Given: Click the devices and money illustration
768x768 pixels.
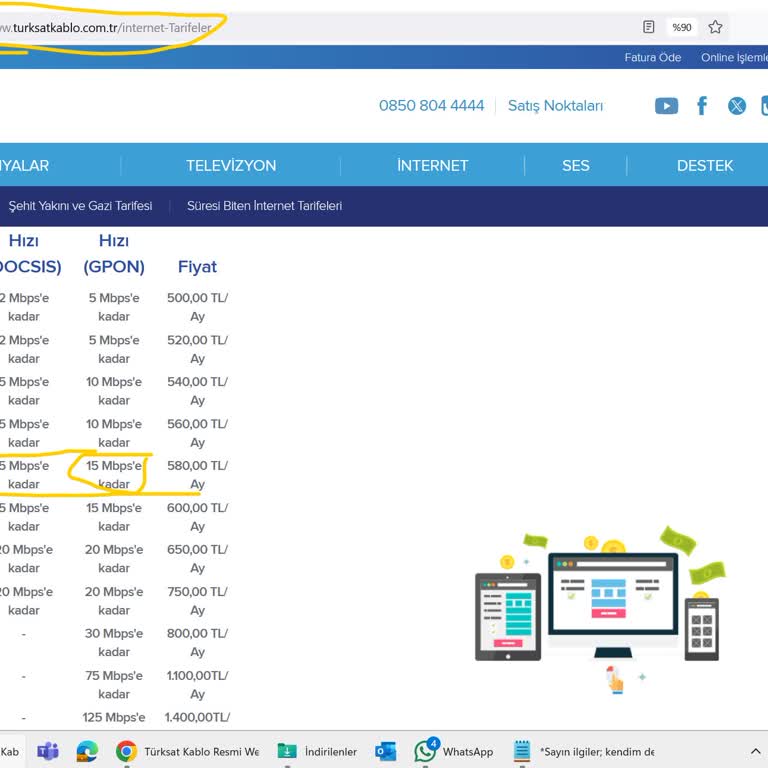Looking at the screenshot, I should (x=599, y=610).
